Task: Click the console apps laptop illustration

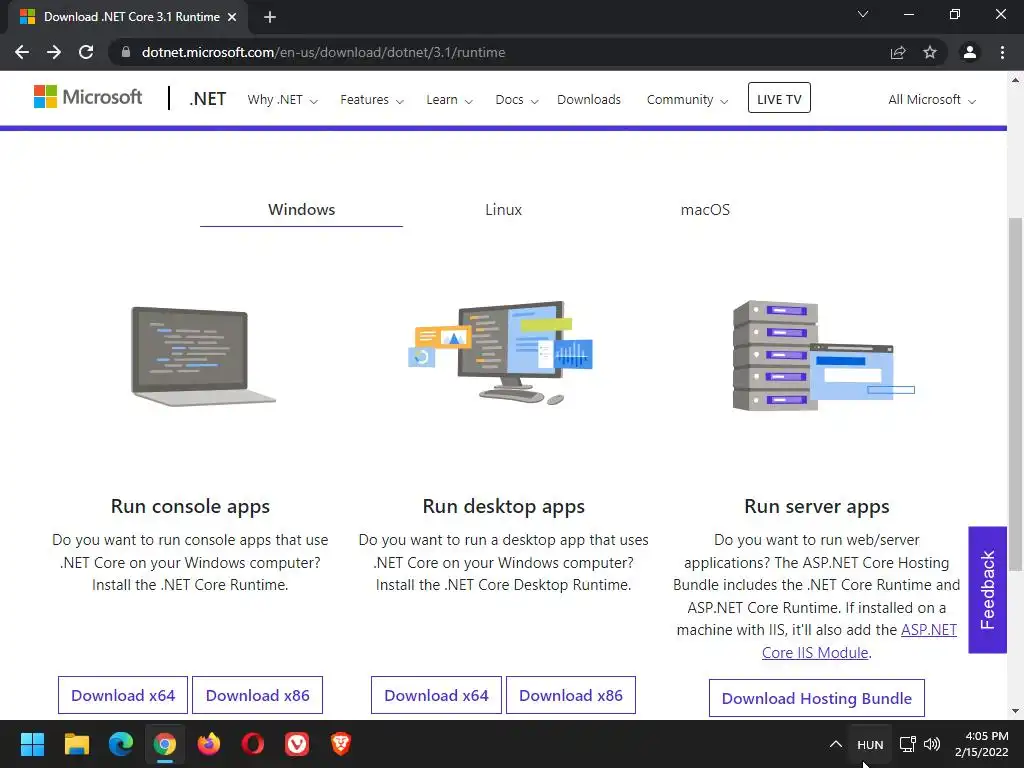Action: click(203, 357)
